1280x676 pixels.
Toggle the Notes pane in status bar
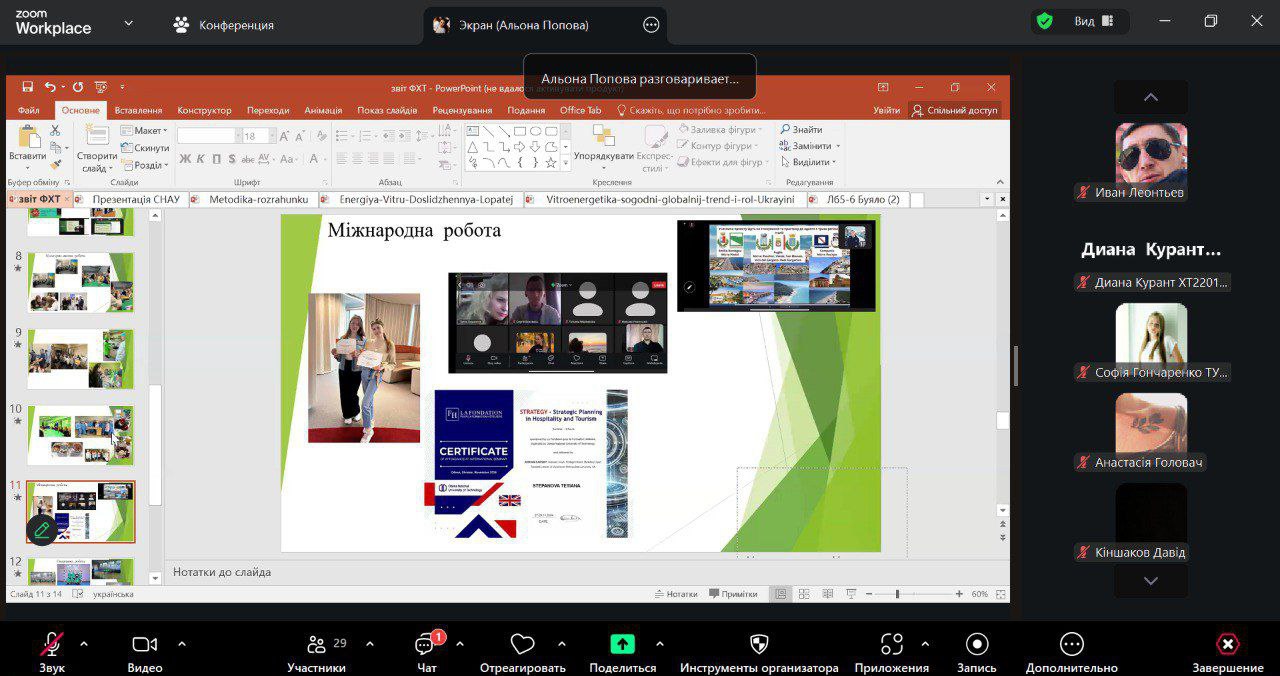[x=681, y=594]
